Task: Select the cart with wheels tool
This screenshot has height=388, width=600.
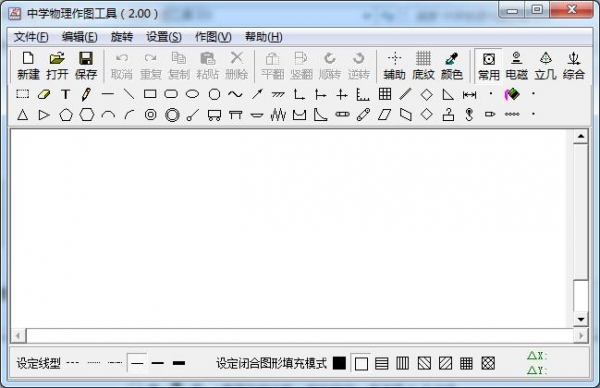Action: coord(214,115)
